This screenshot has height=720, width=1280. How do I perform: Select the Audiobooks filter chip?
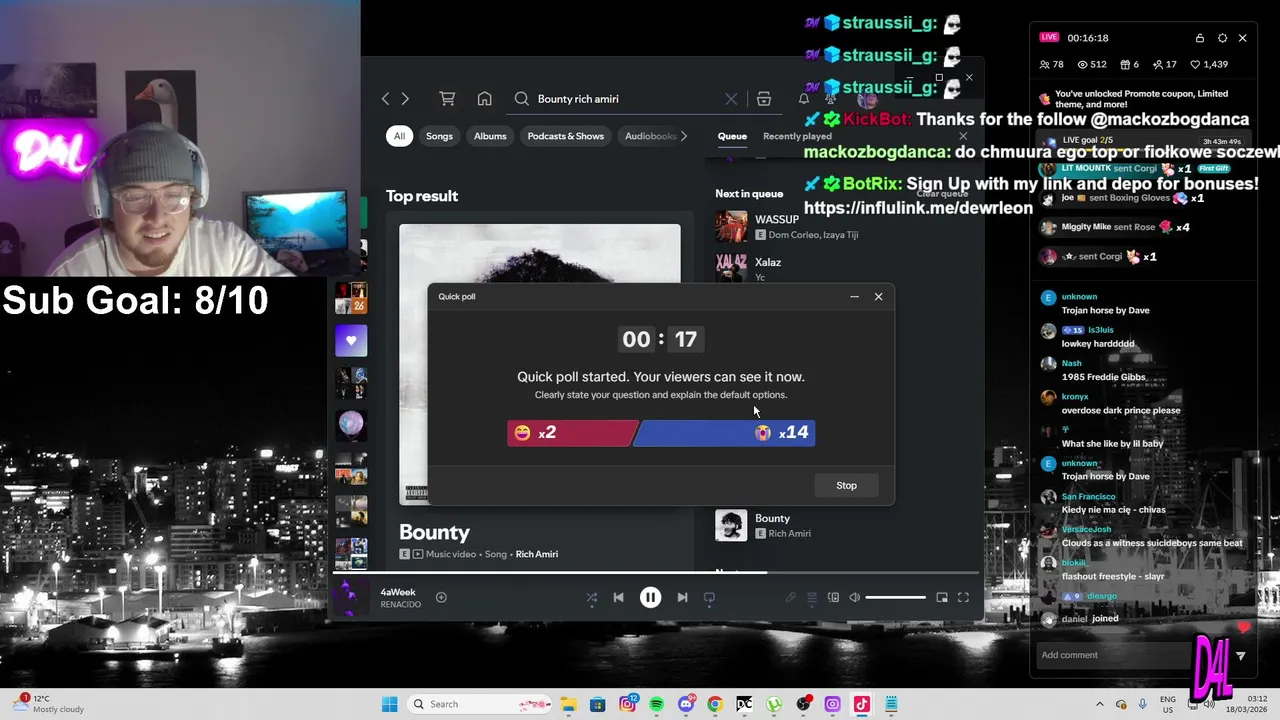[x=650, y=136]
